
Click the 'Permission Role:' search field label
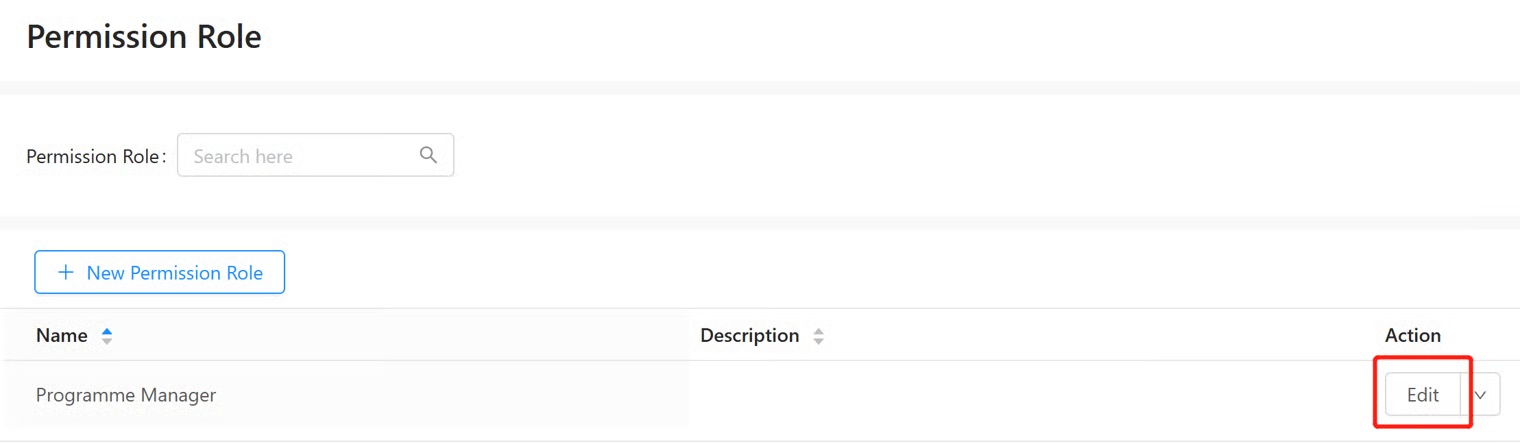pyautogui.click(x=95, y=157)
